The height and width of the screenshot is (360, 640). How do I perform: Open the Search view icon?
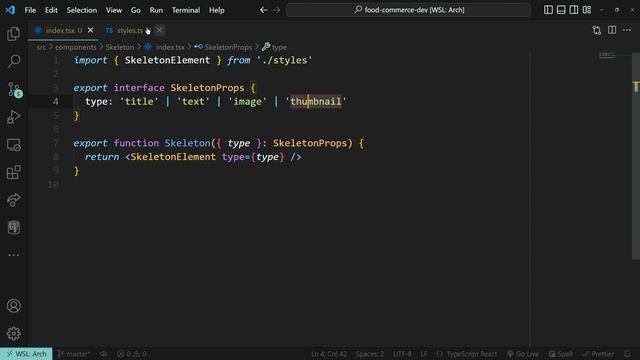(13, 61)
